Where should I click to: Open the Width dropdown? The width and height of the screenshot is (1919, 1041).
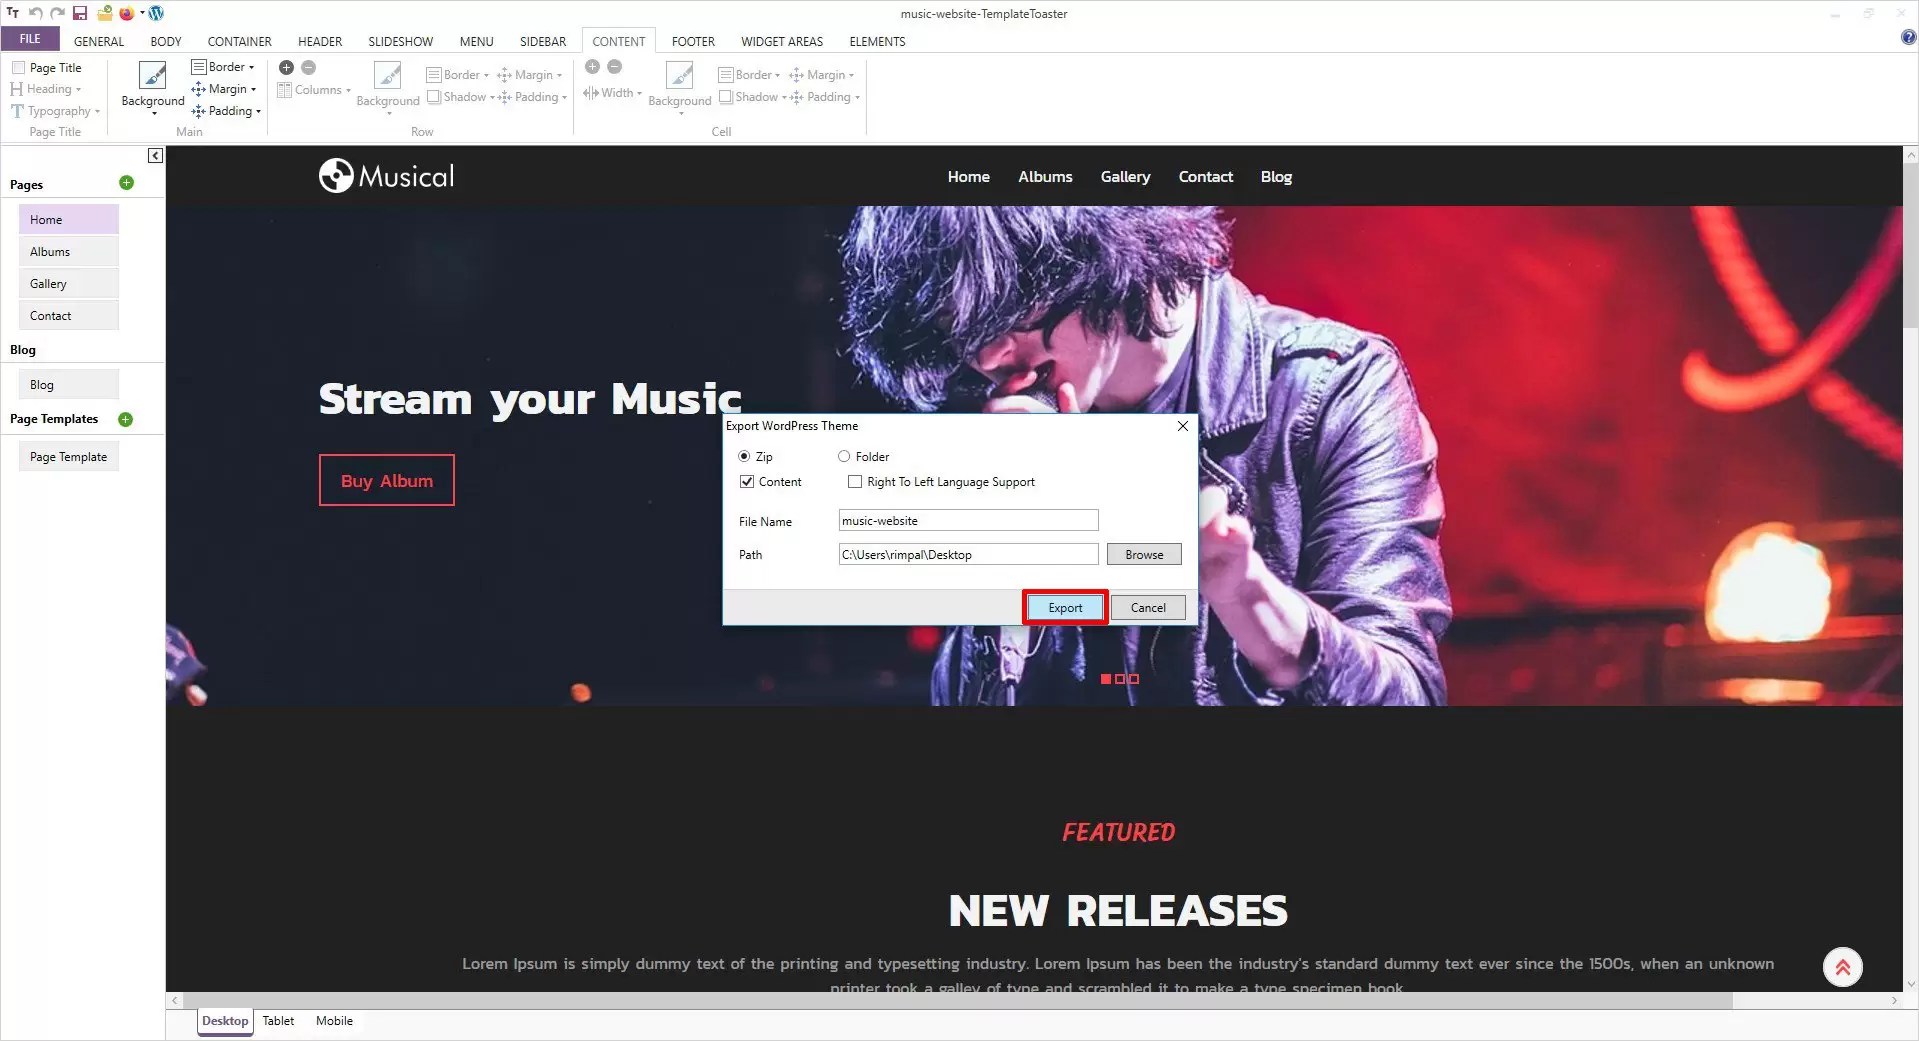pyautogui.click(x=611, y=92)
